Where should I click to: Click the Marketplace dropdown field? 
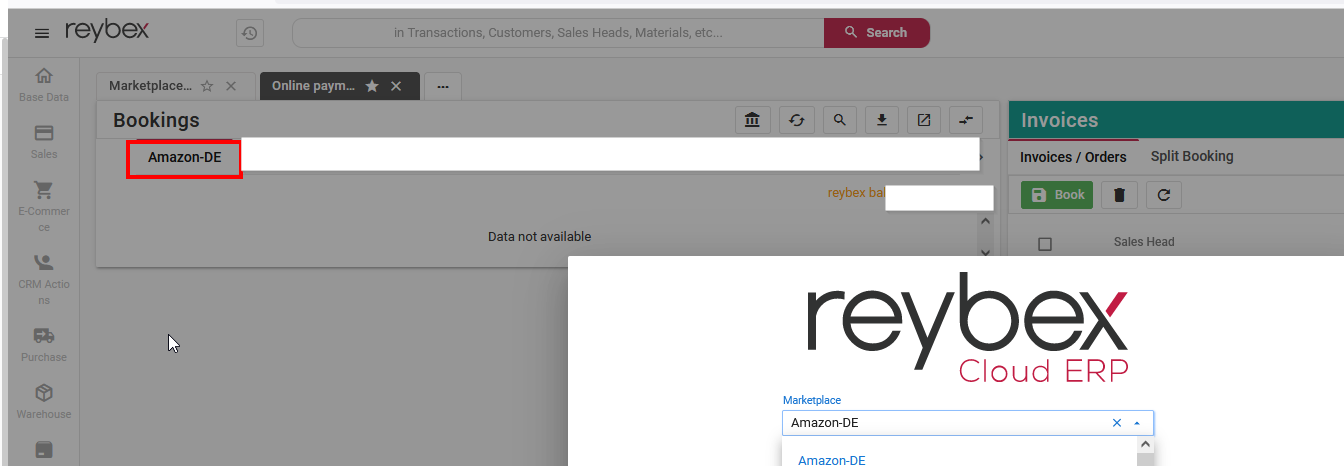[968, 423]
